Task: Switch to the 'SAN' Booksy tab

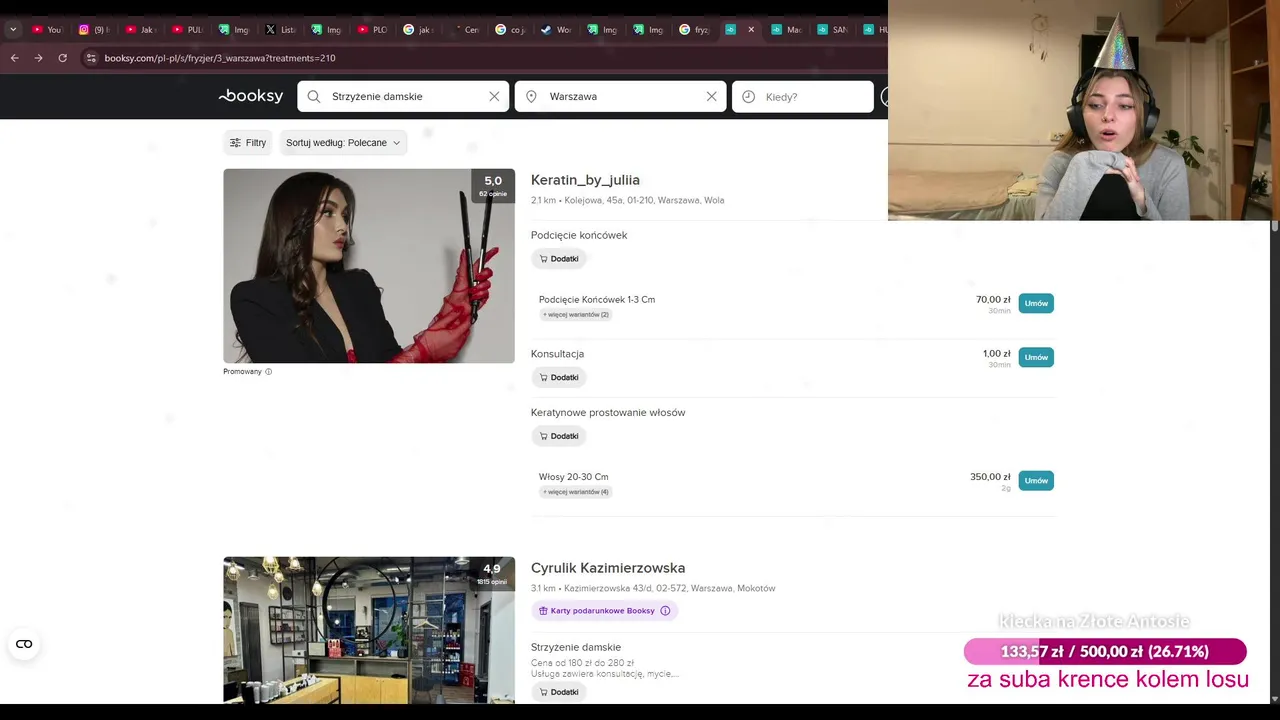Action: pos(831,30)
